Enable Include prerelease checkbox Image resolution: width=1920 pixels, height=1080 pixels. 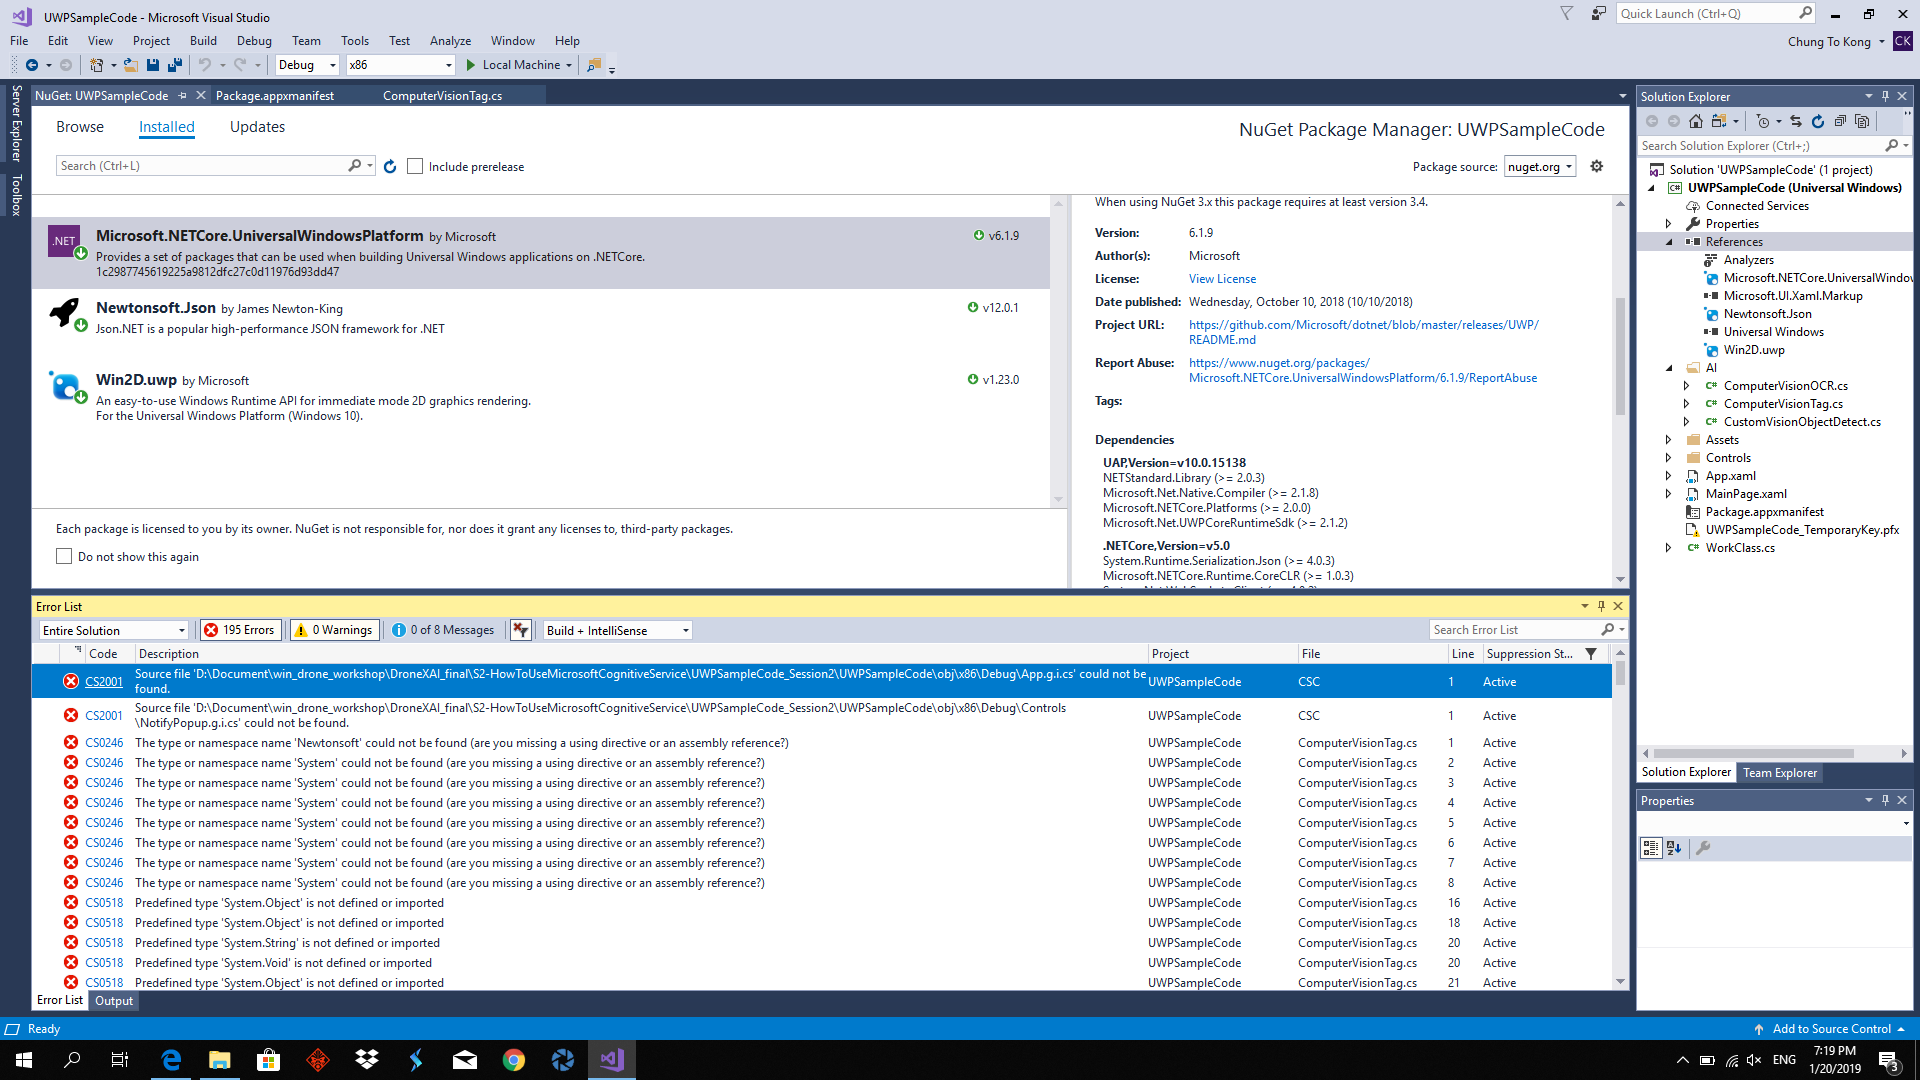pos(415,167)
